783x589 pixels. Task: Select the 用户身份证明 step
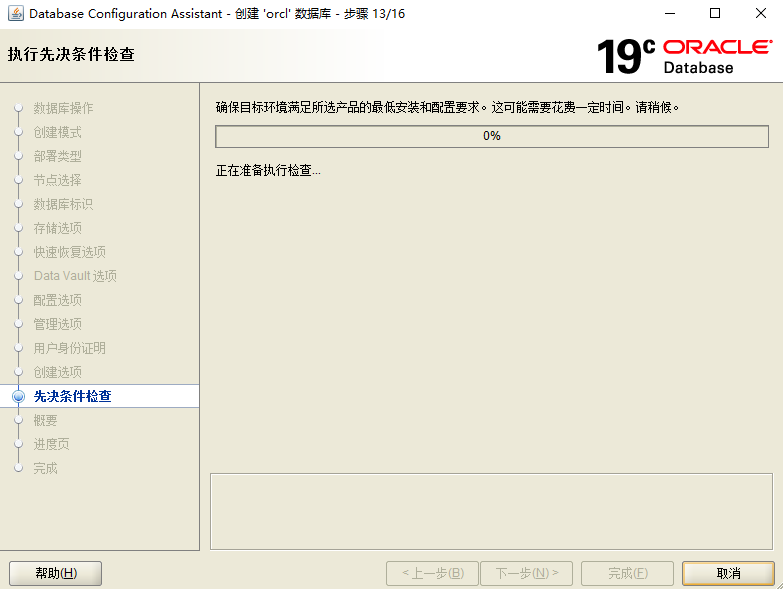click(69, 348)
